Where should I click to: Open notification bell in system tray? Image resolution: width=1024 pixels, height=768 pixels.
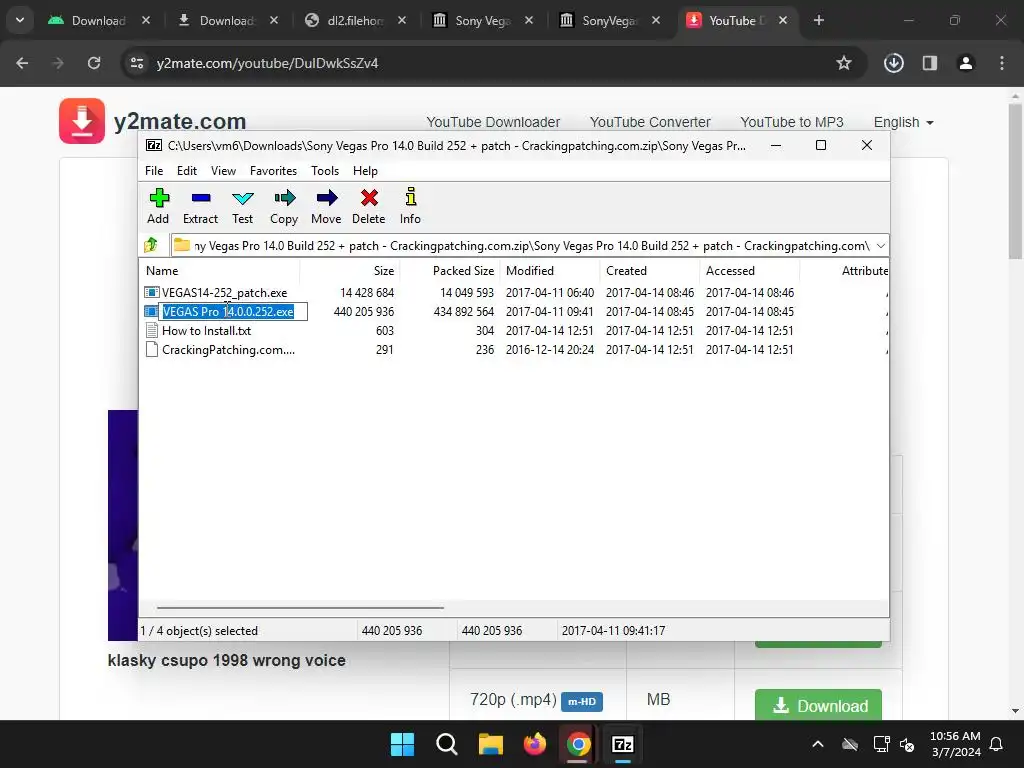[x=997, y=744]
